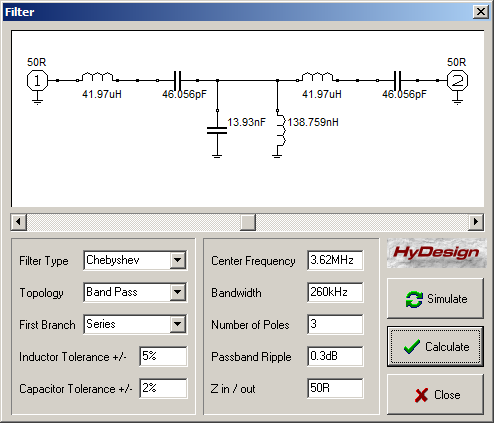Viewport: 494px width, 423px height.
Task: Open the First Branch dropdown
Action: tap(177, 324)
